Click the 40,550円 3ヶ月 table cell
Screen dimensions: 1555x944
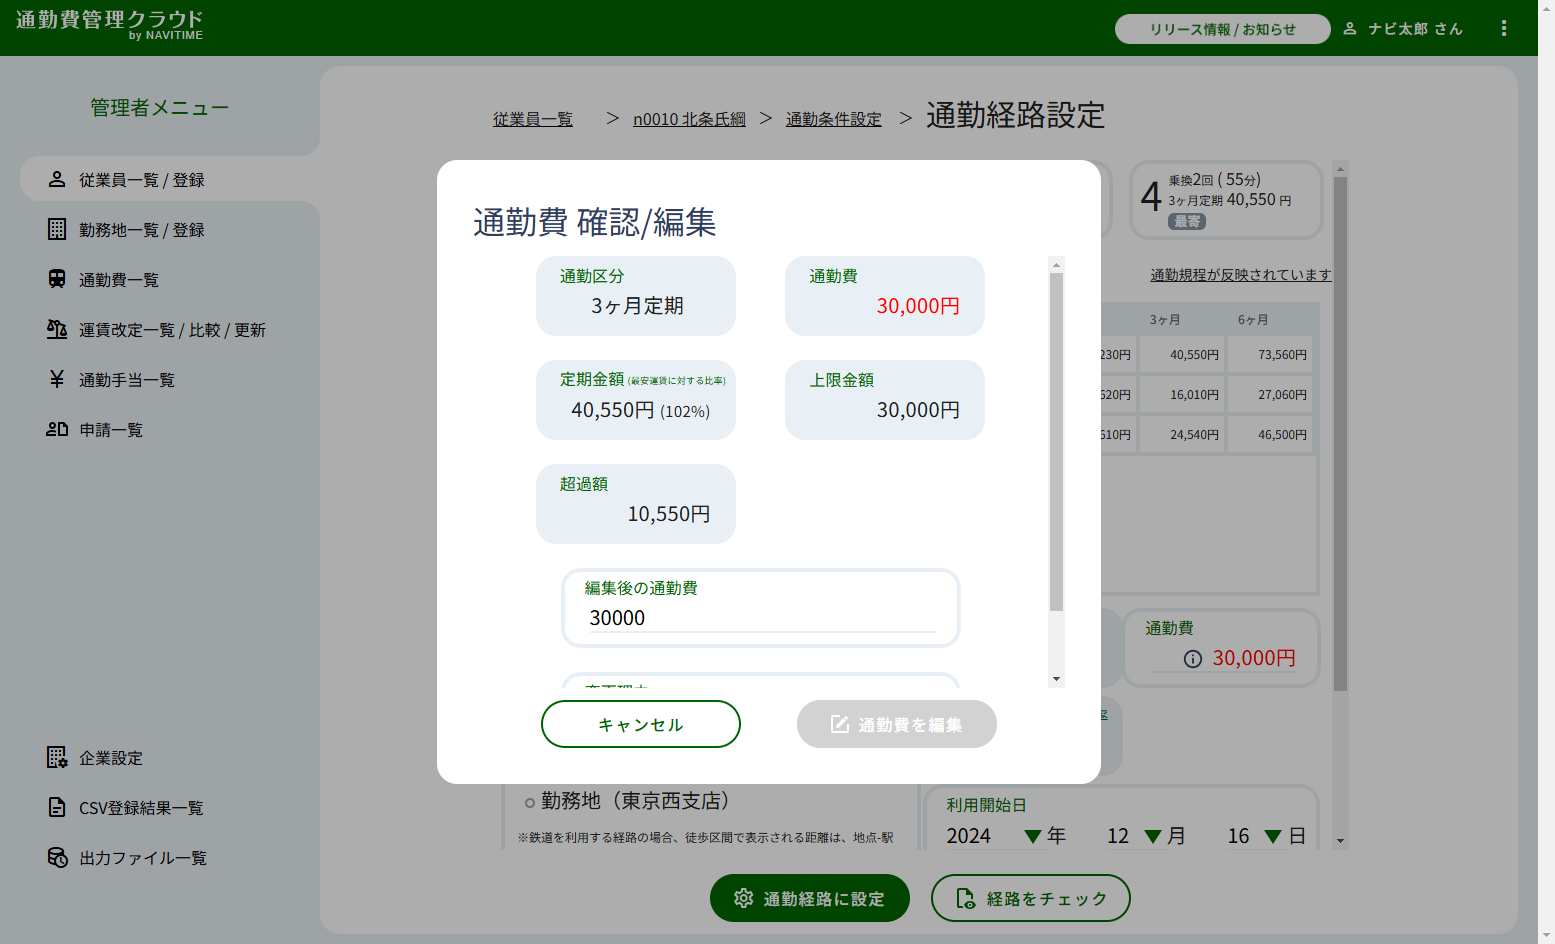click(1183, 355)
